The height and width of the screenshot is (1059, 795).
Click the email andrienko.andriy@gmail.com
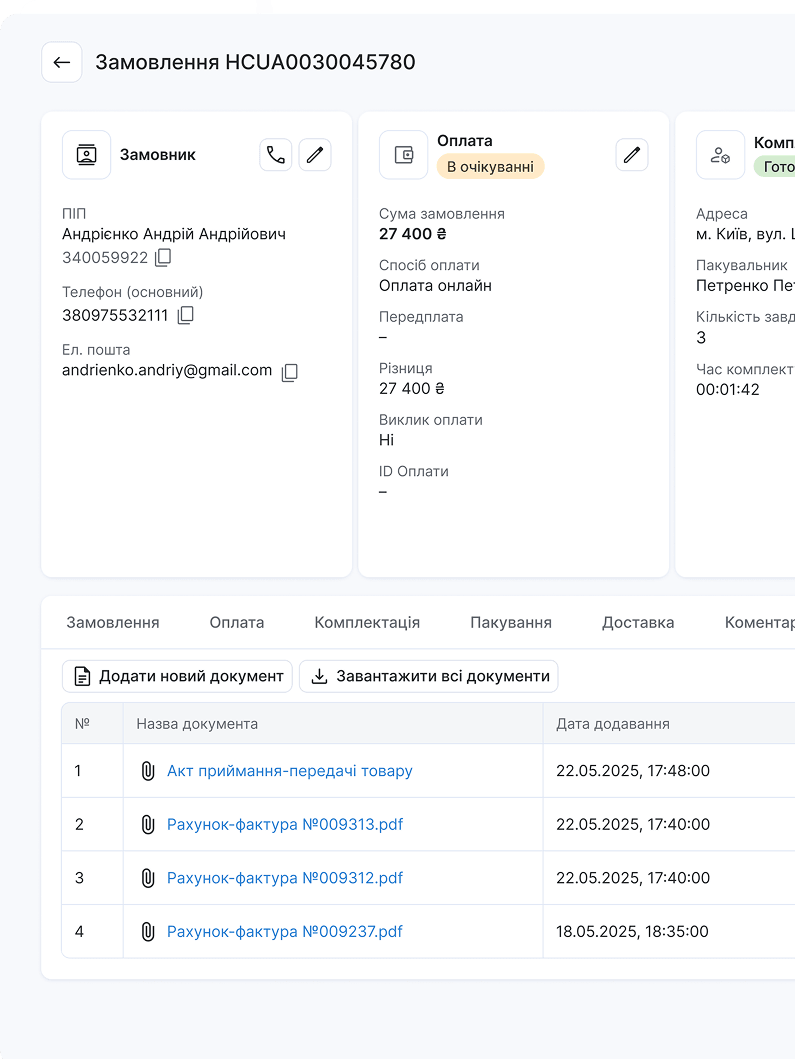pos(167,371)
